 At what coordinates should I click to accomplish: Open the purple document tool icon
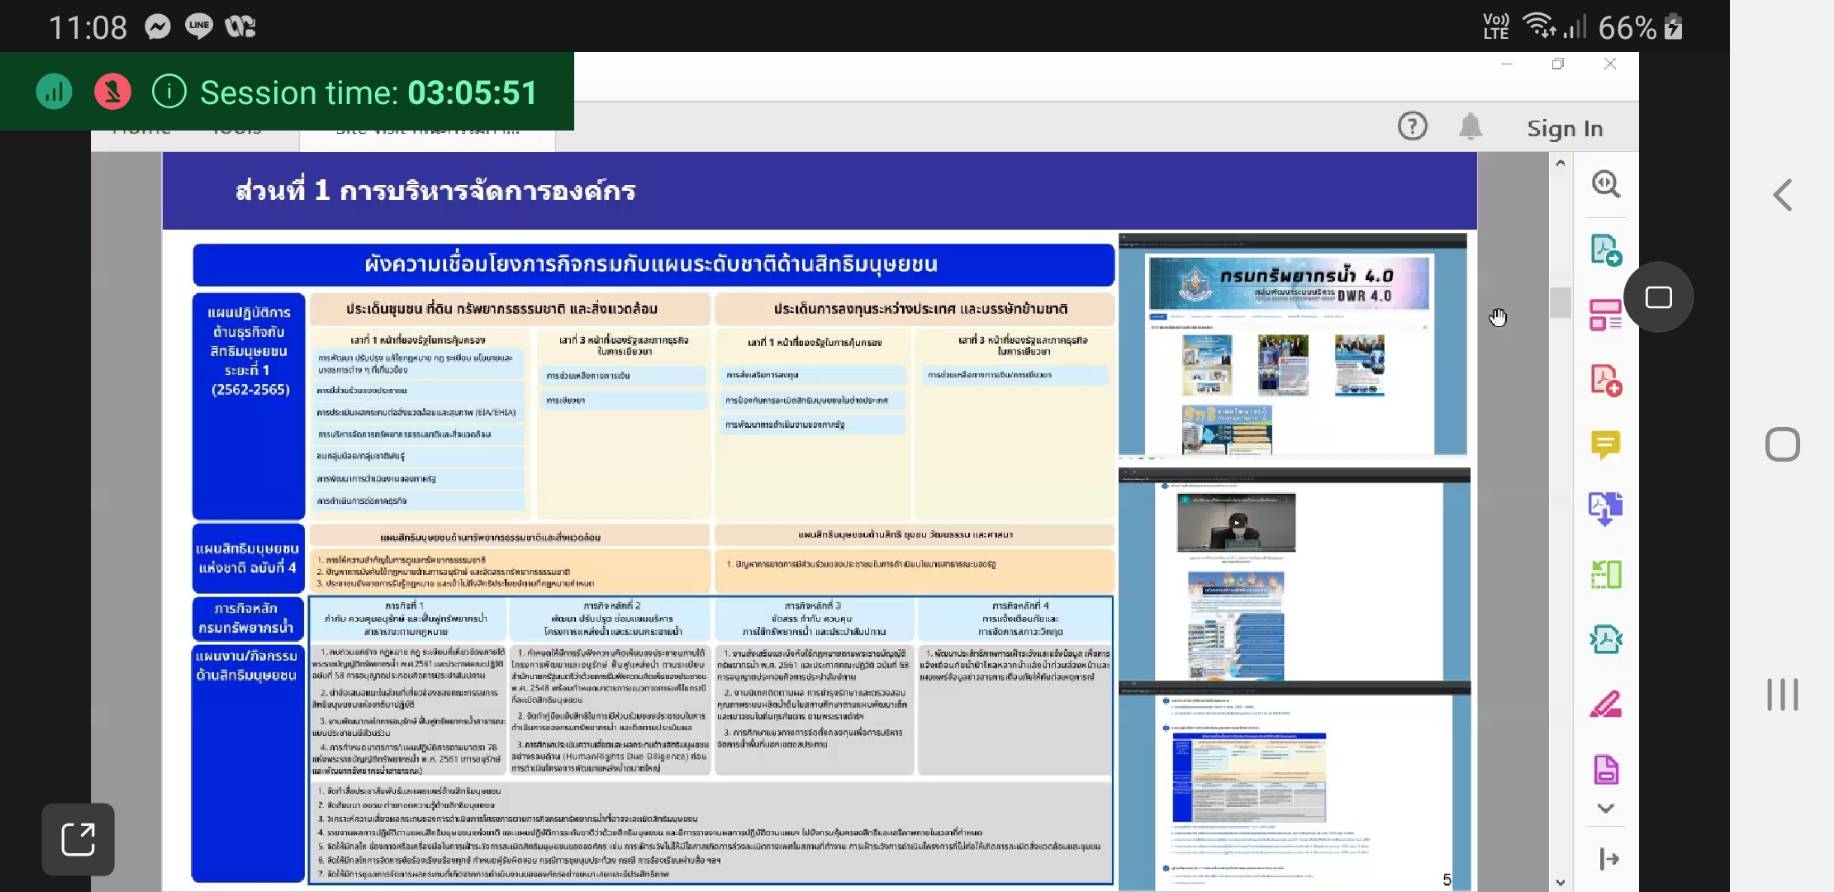(1606, 769)
